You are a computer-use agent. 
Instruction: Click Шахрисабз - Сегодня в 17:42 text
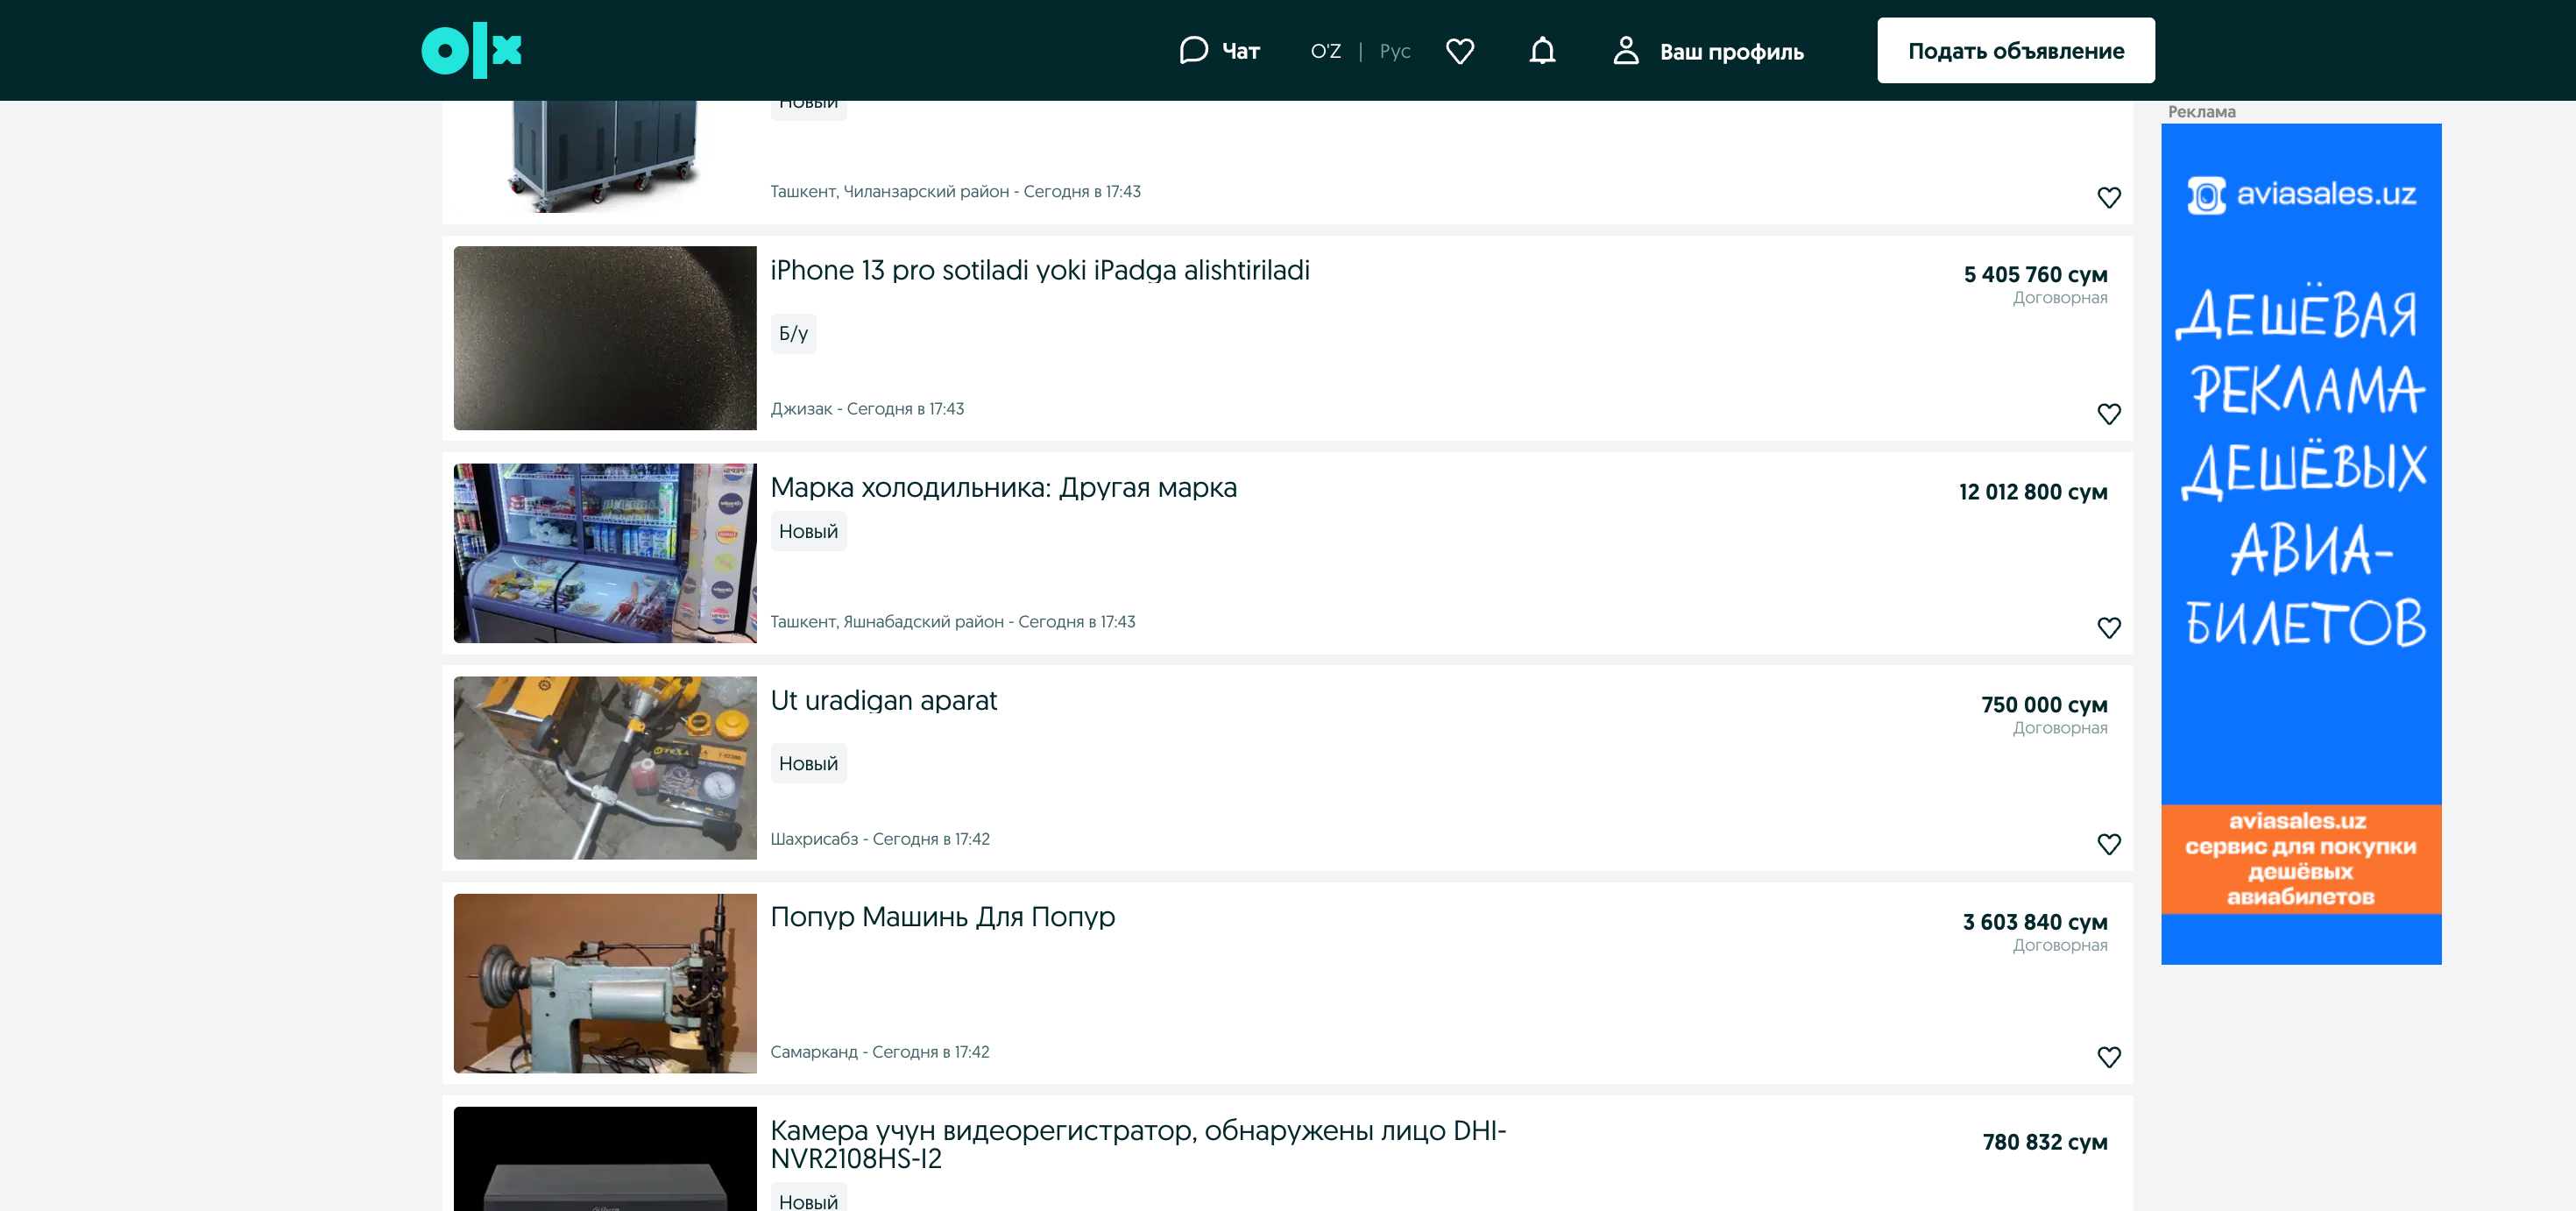880,839
